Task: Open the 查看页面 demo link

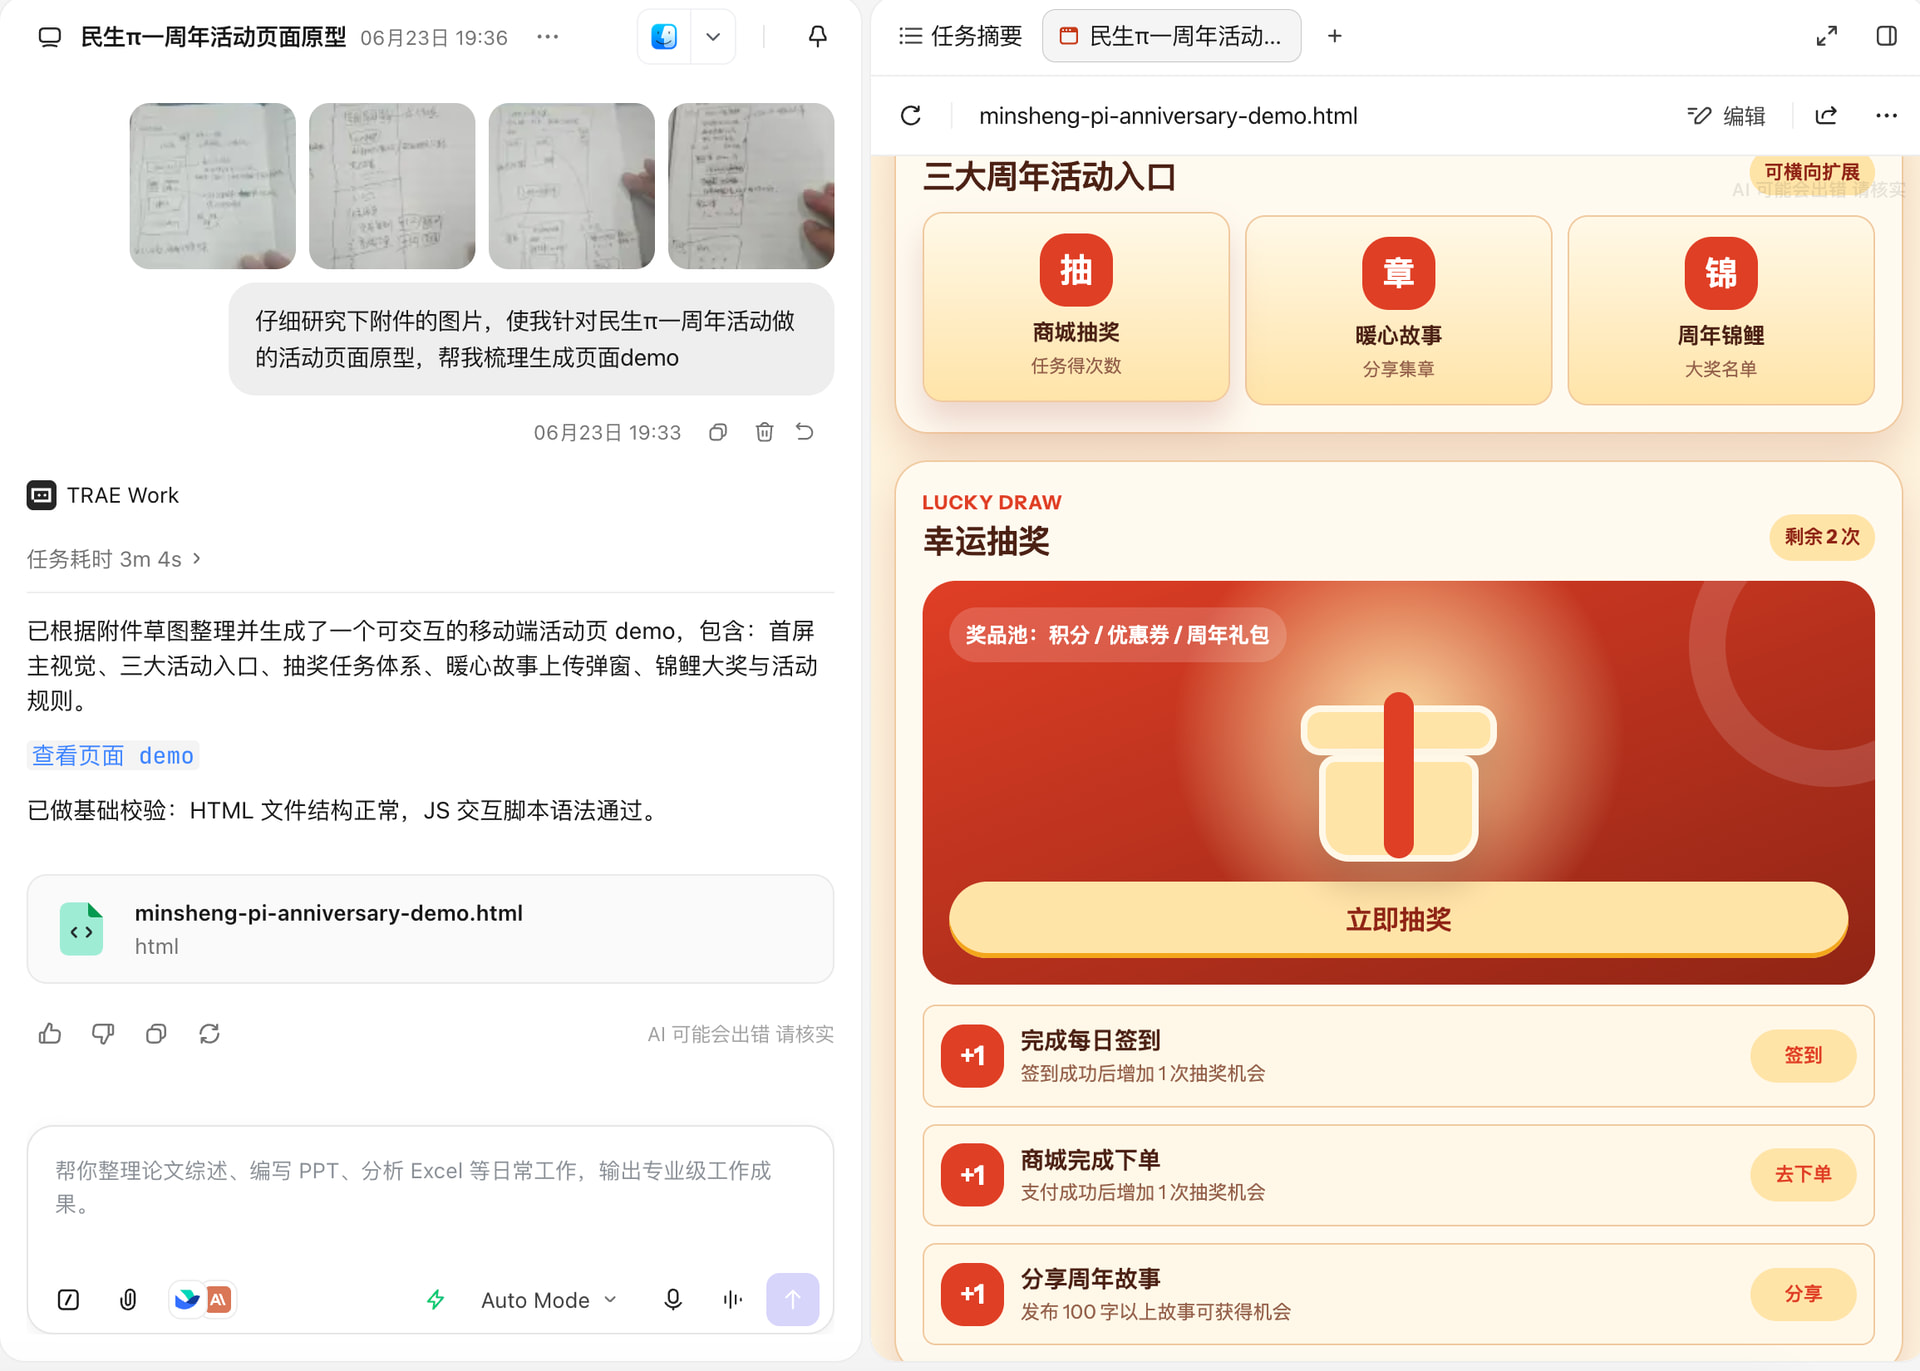Action: (x=113, y=755)
